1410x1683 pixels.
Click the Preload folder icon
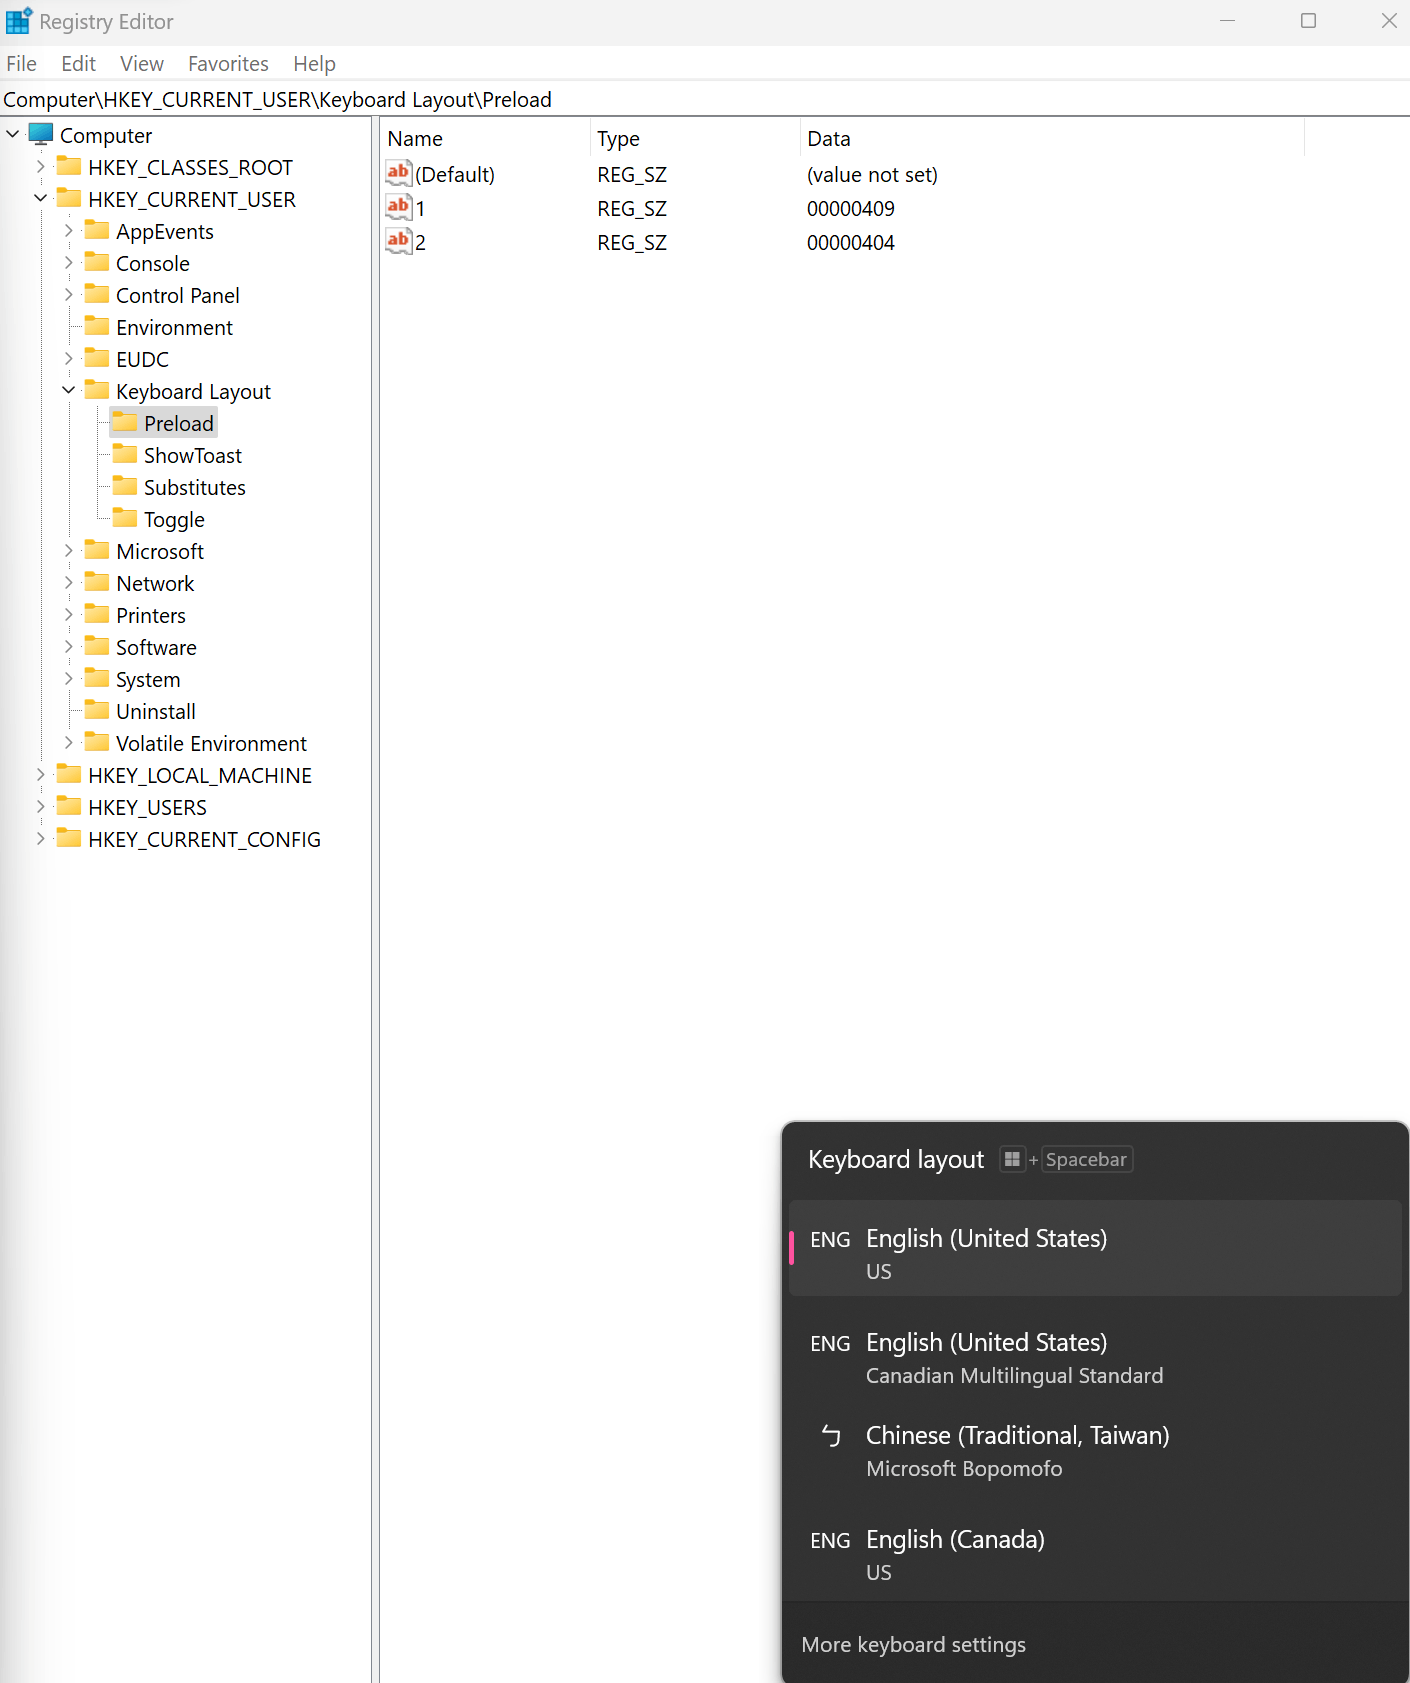125,422
